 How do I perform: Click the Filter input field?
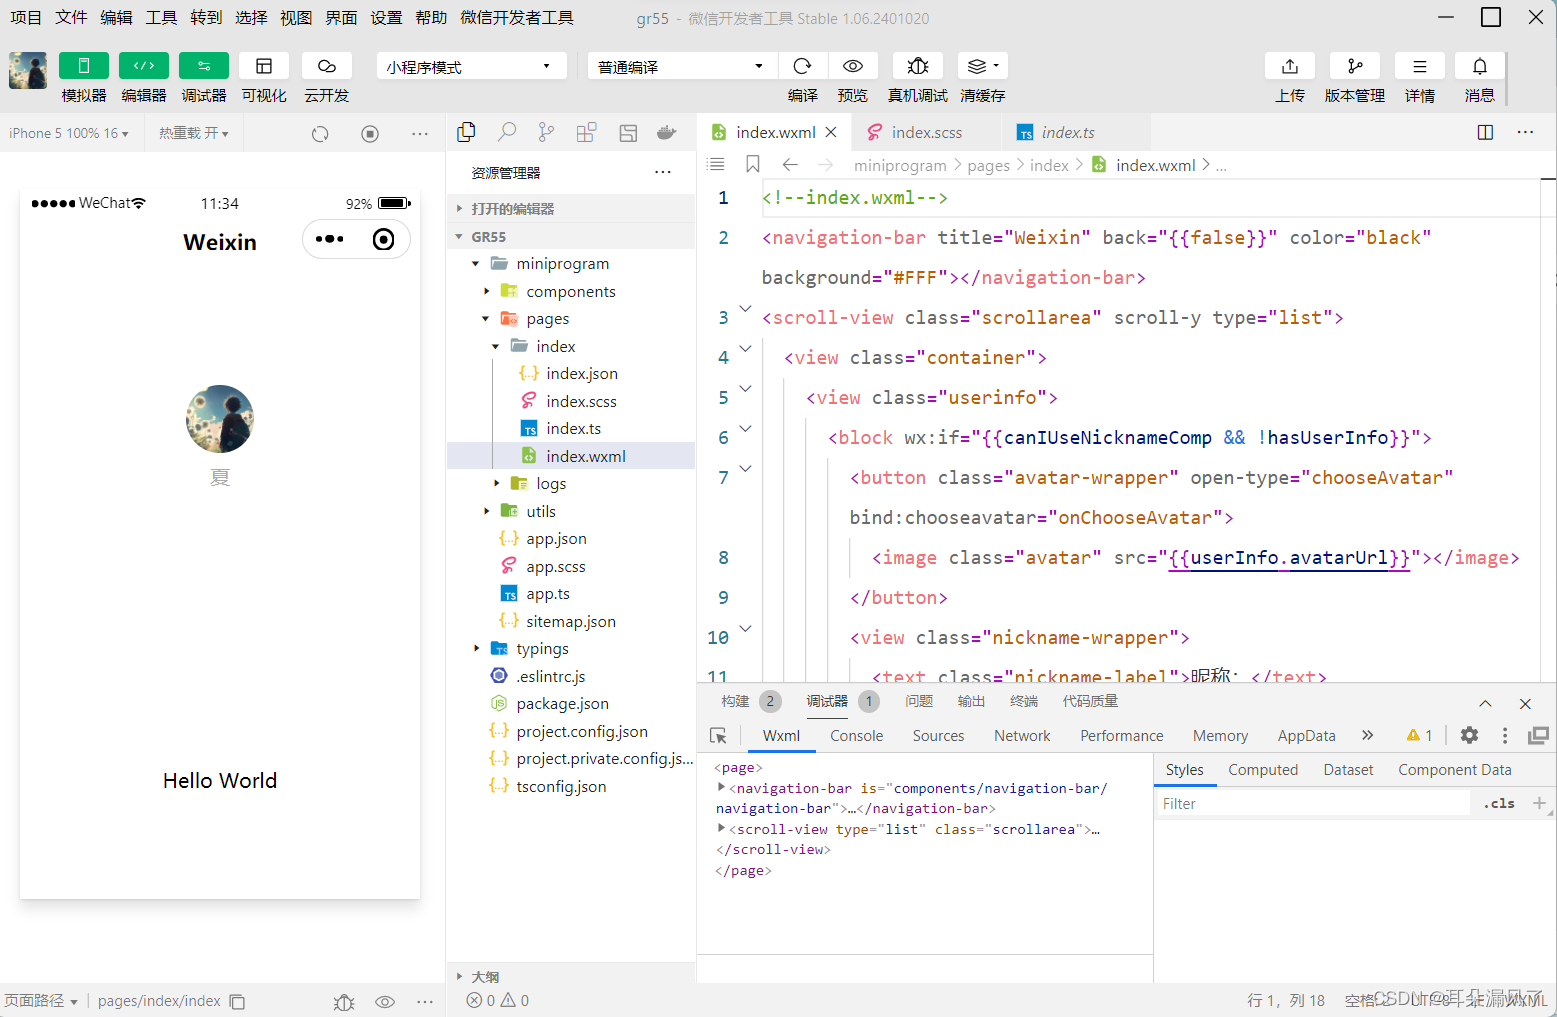coord(1313,803)
